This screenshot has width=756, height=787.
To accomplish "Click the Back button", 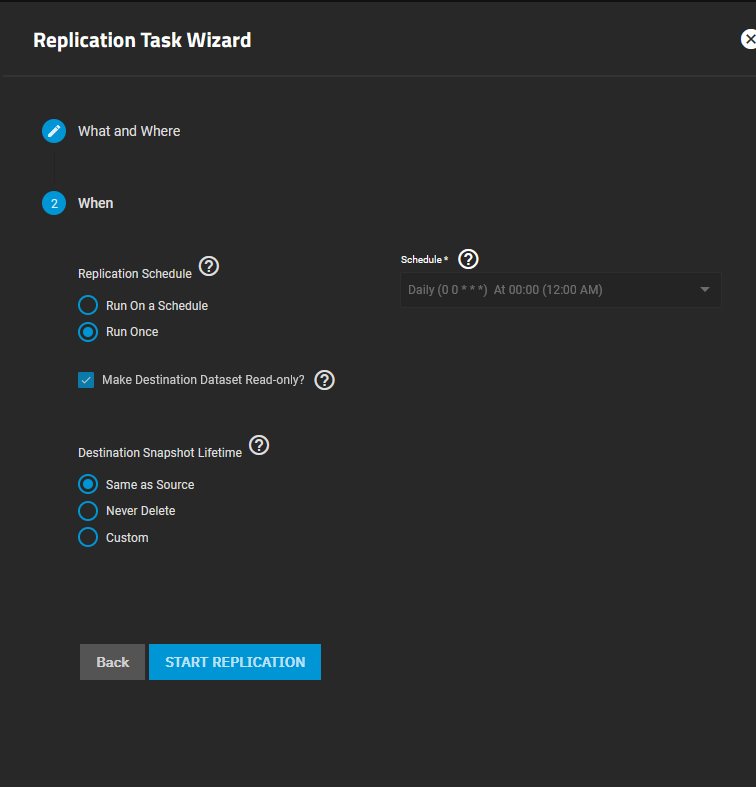I will [x=112, y=662].
